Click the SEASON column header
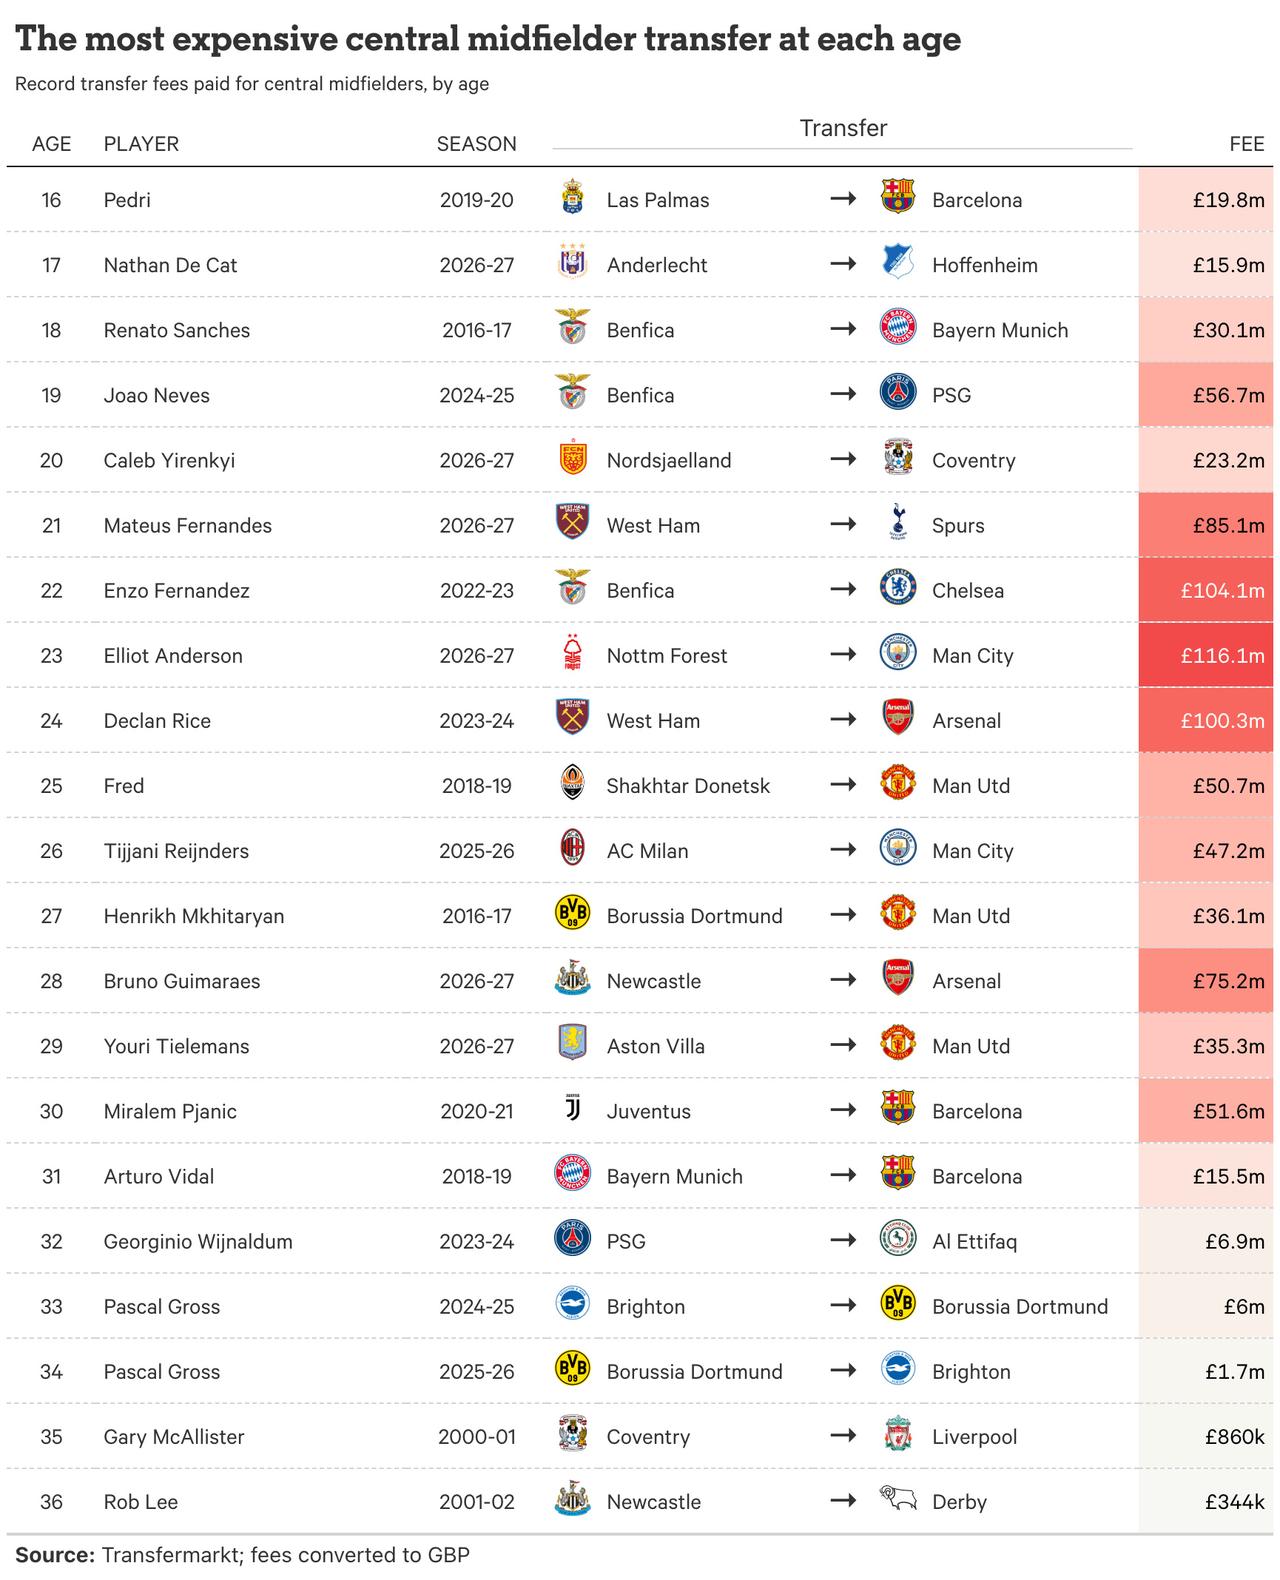Viewport: 1280px width, 1580px height. click(477, 144)
